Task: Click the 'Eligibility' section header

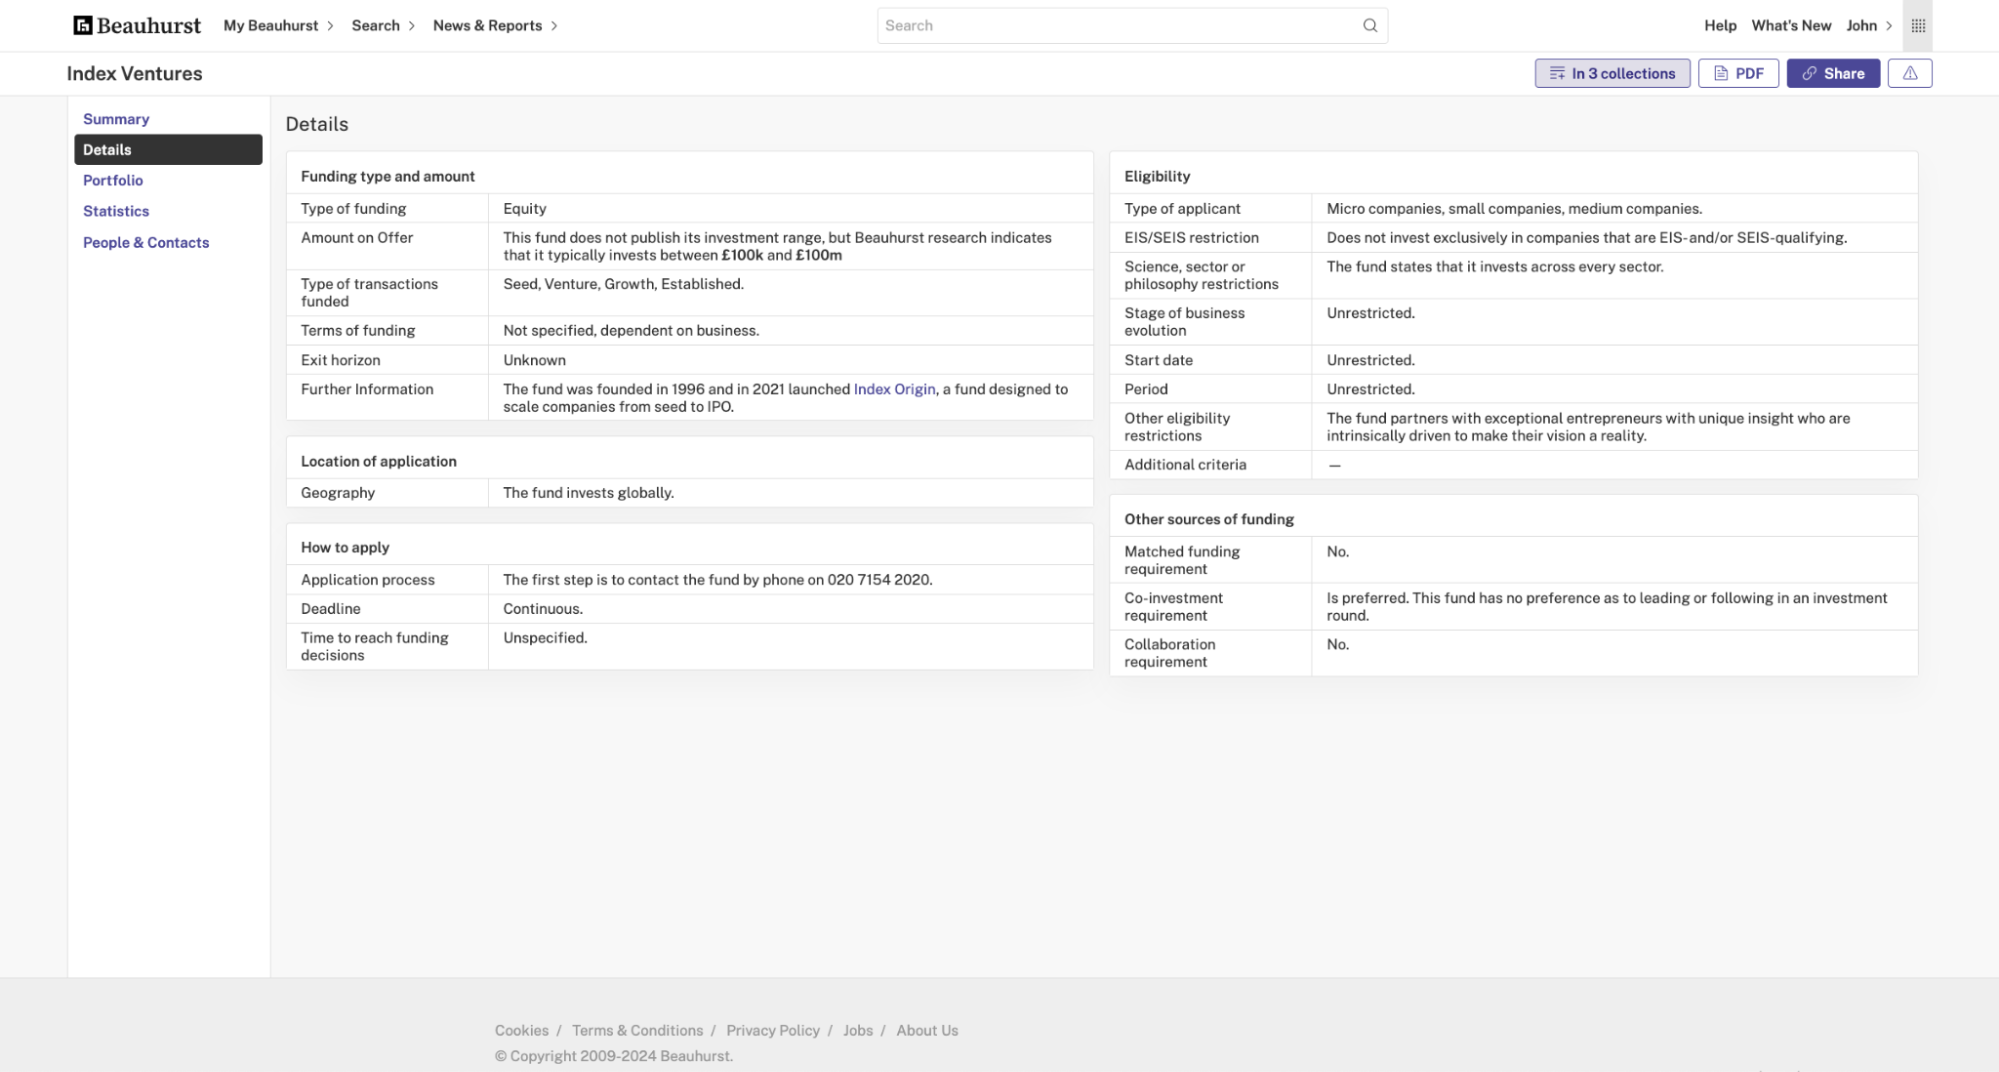Action: coord(1157,176)
